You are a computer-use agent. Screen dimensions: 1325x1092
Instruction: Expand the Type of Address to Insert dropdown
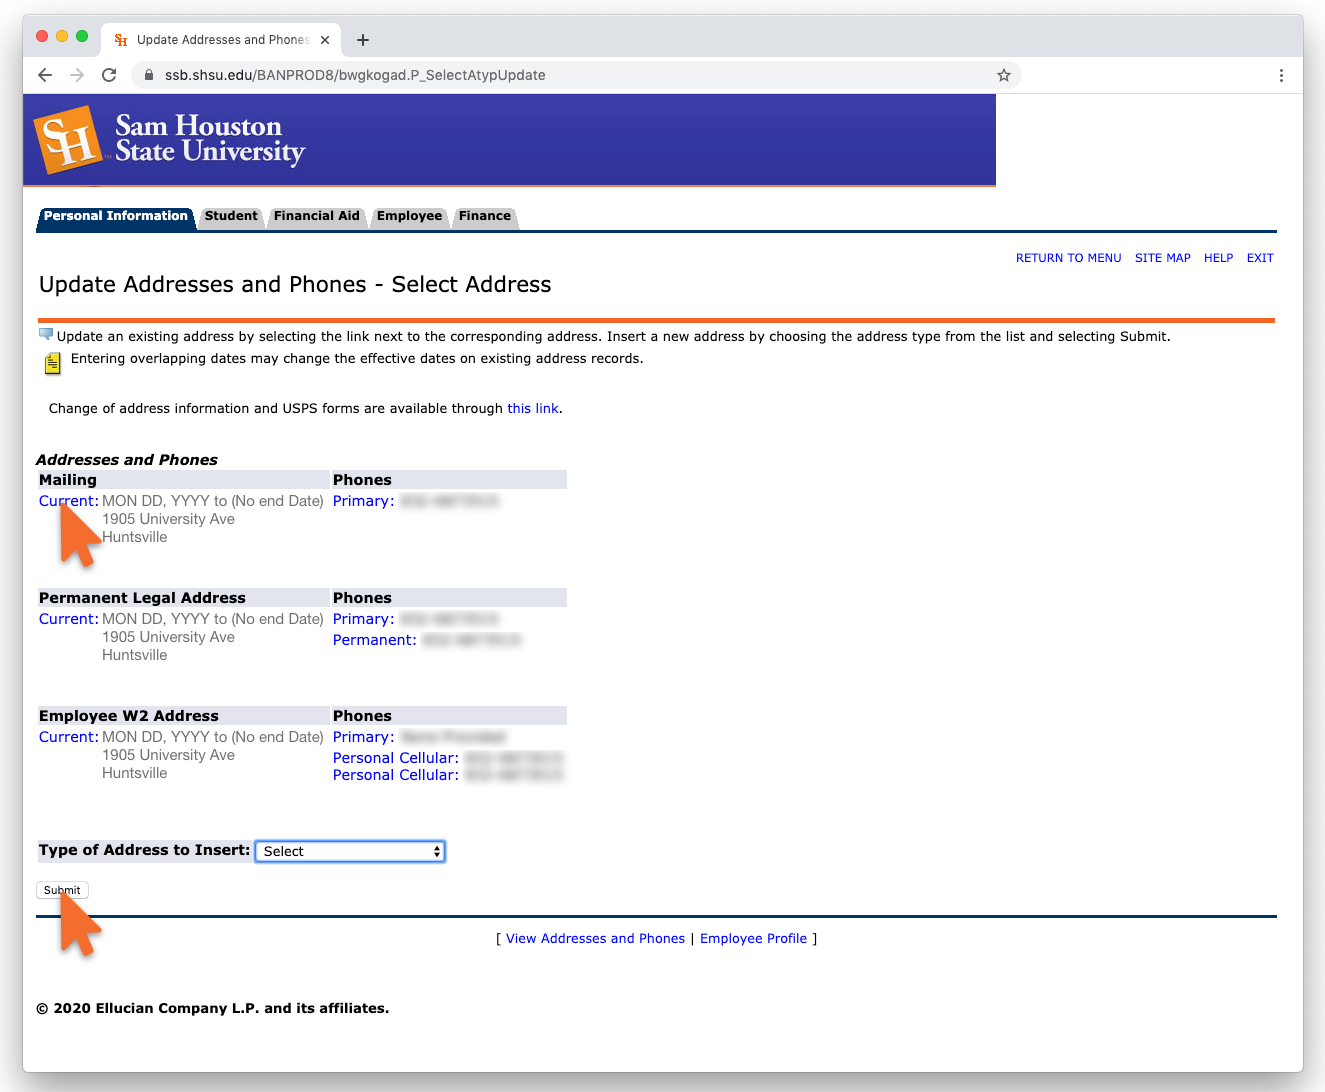349,851
